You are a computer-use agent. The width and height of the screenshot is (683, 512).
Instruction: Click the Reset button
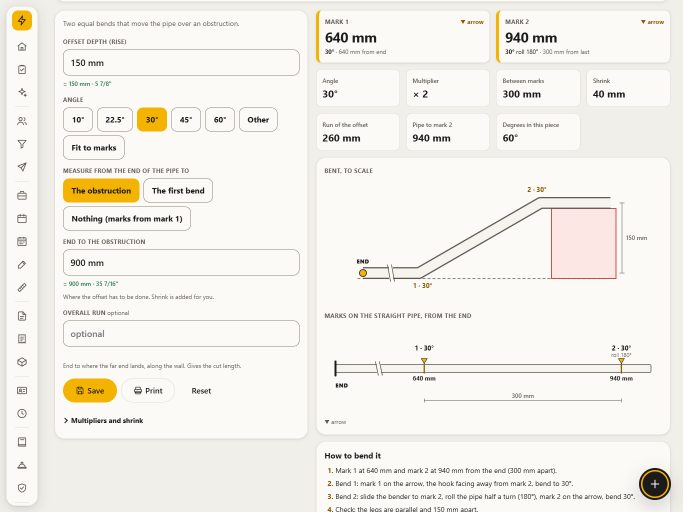tap(201, 391)
